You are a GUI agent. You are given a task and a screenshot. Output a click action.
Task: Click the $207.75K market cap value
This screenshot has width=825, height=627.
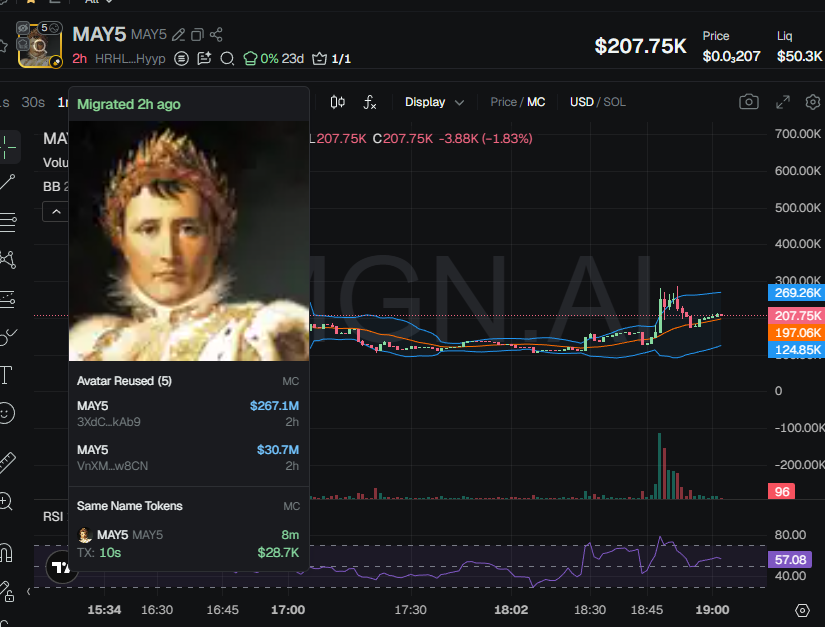pyautogui.click(x=640, y=46)
